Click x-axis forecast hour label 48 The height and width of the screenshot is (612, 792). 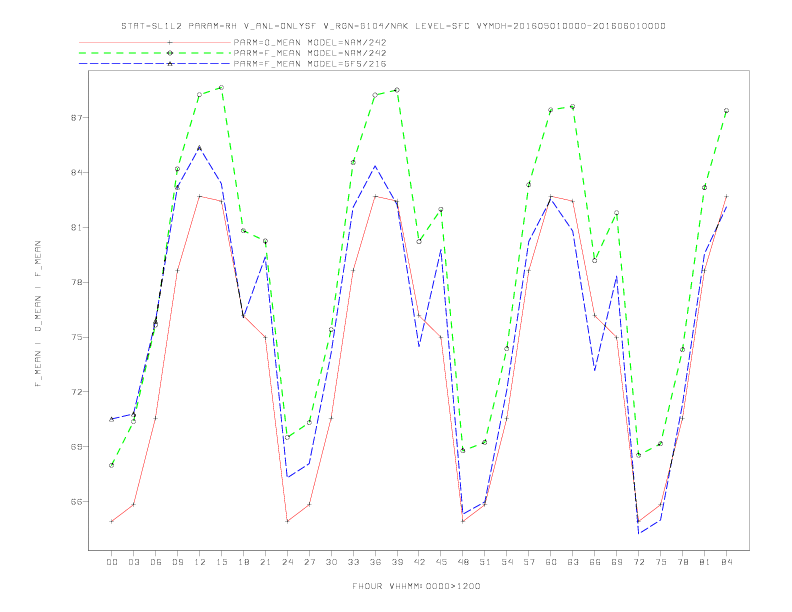point(463,562)
